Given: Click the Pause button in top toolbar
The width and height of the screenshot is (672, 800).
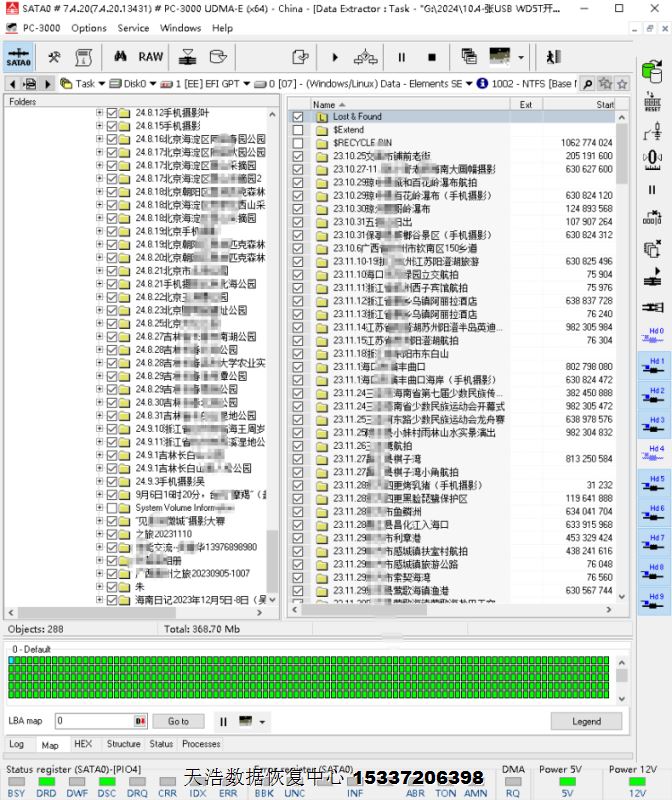Looking at the screenshot, I should (402, 57).
